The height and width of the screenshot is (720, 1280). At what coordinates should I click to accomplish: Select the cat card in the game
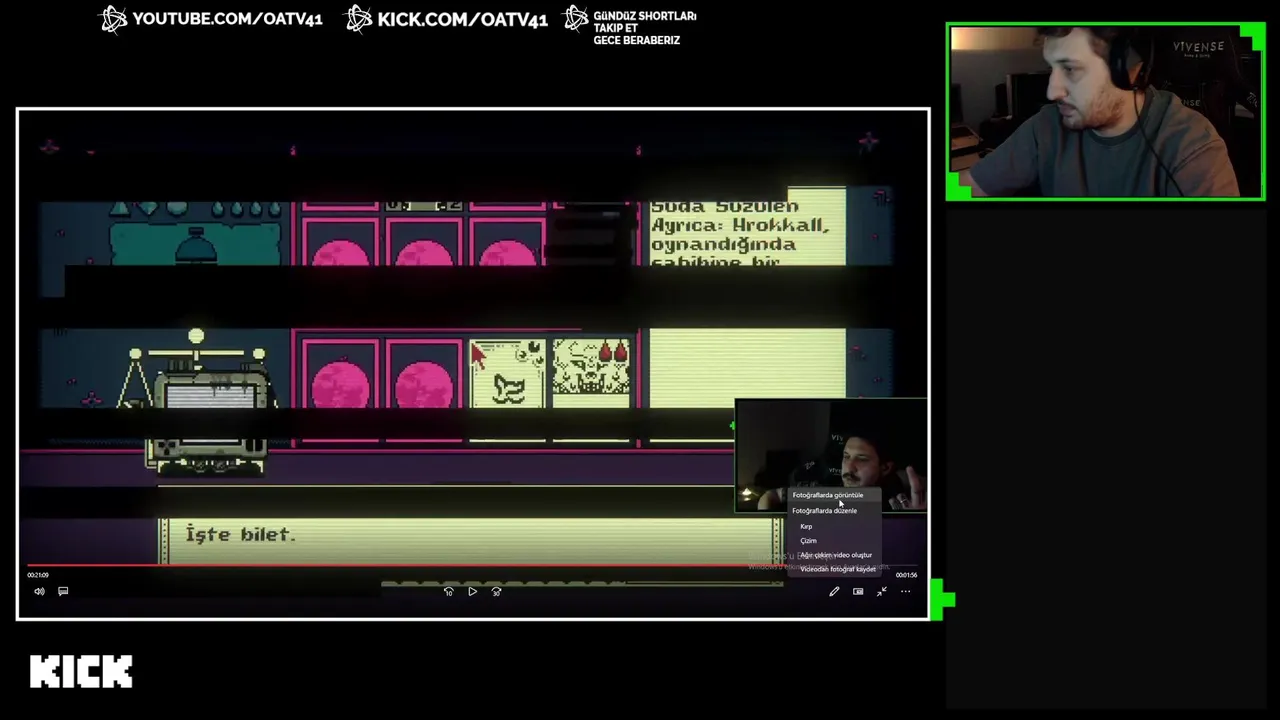(508, 373)
